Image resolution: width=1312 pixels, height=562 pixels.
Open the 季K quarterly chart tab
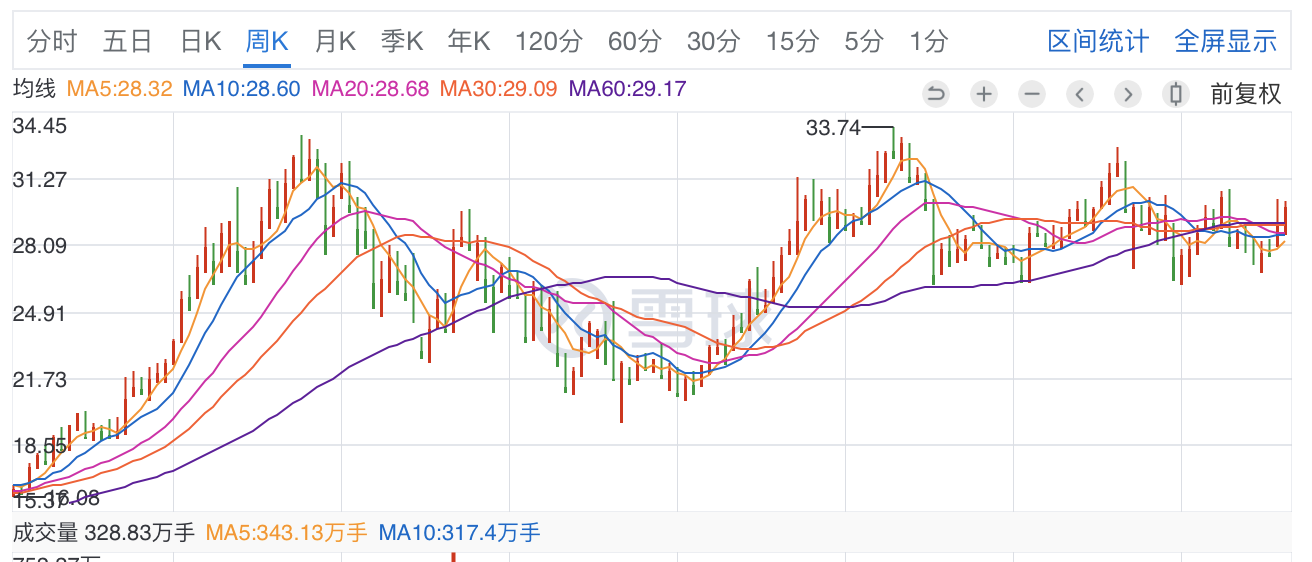pyautogui.click(x=402, y=41)
